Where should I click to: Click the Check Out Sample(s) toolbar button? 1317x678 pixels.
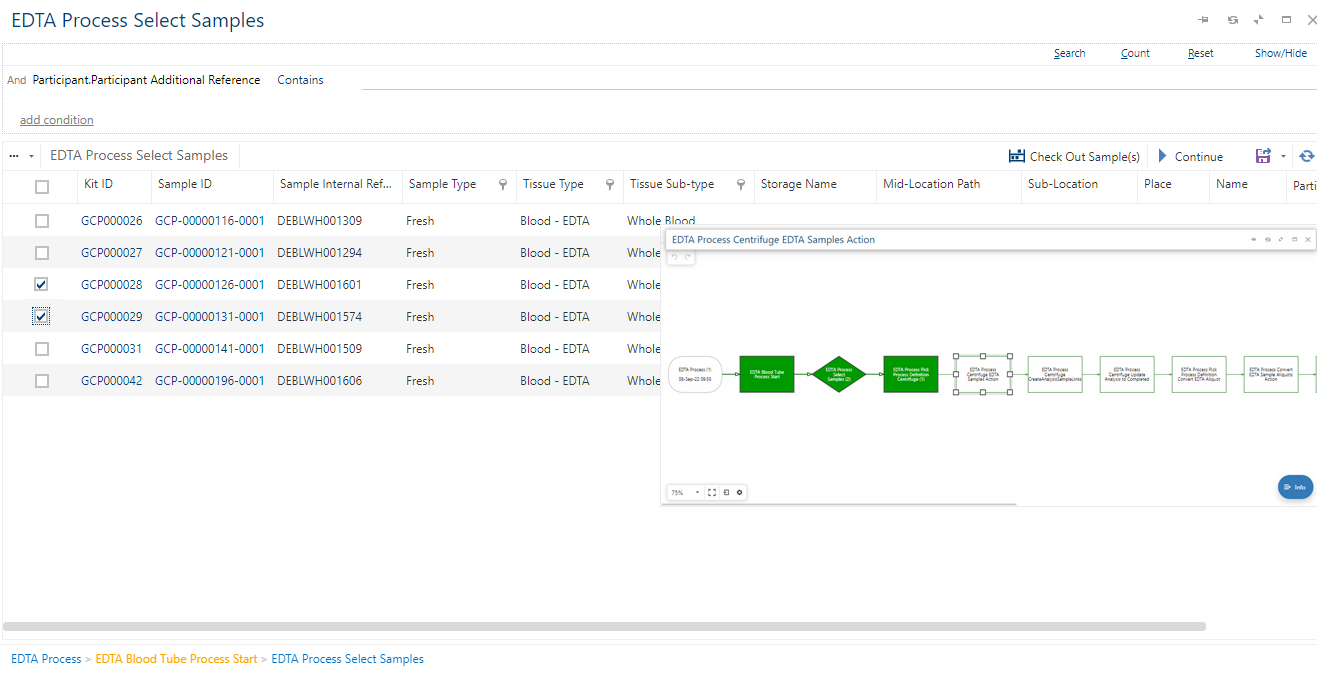point(1074,156)
